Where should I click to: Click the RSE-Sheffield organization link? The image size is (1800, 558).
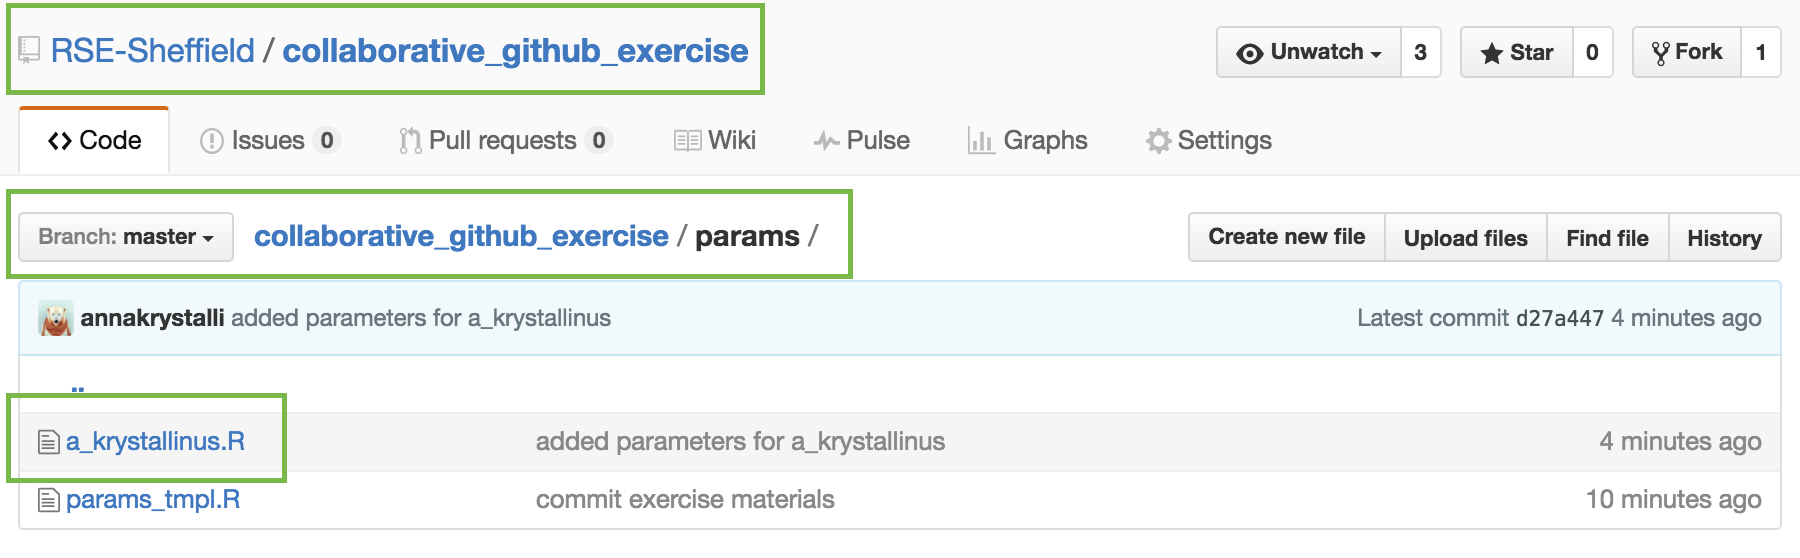pos(153,50)
